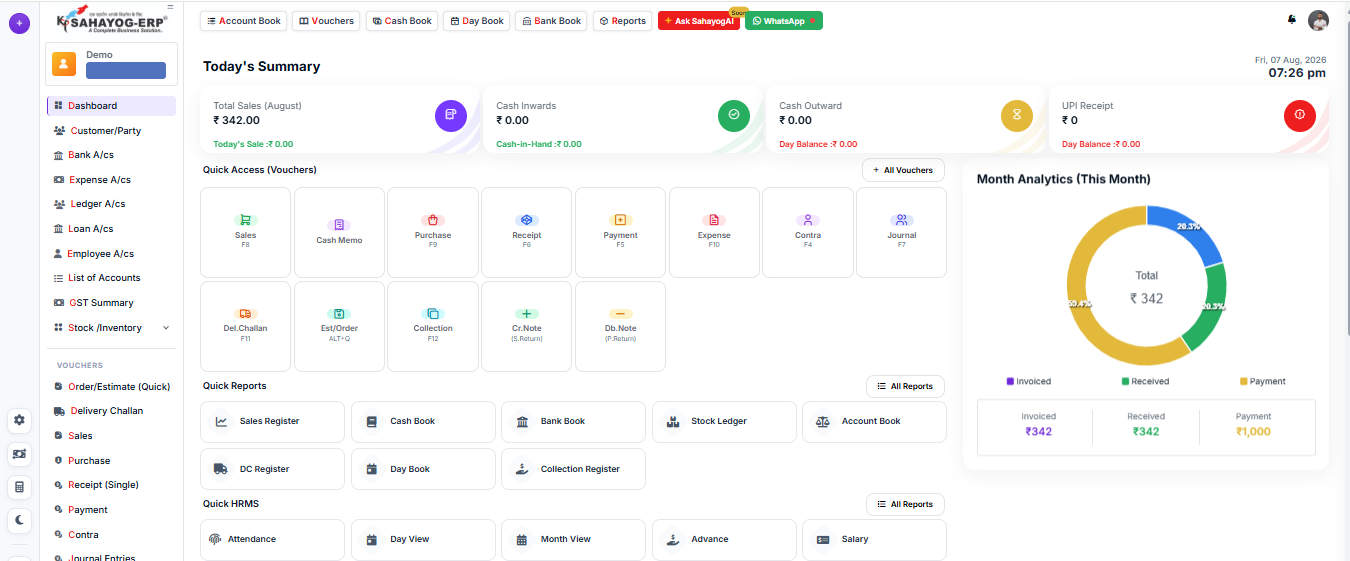Viewport: 1350px width, 561px height.
Task: Open the Attendance HRMS card
Action: click(272, 539)
